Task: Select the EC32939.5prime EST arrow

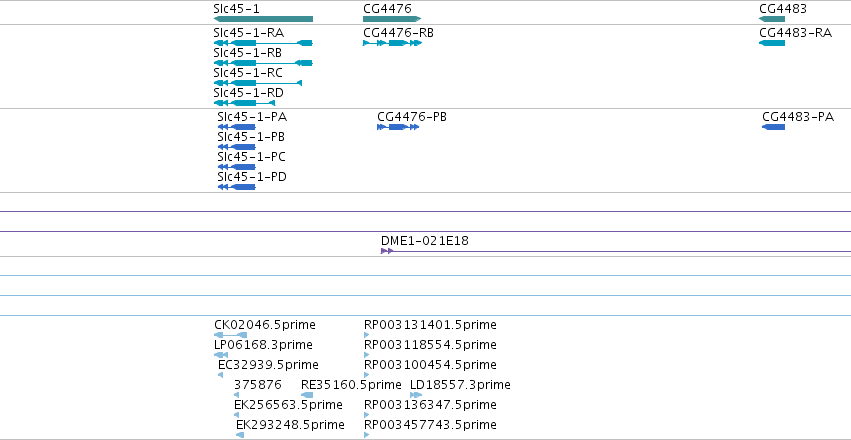Action: click(220, 375)
